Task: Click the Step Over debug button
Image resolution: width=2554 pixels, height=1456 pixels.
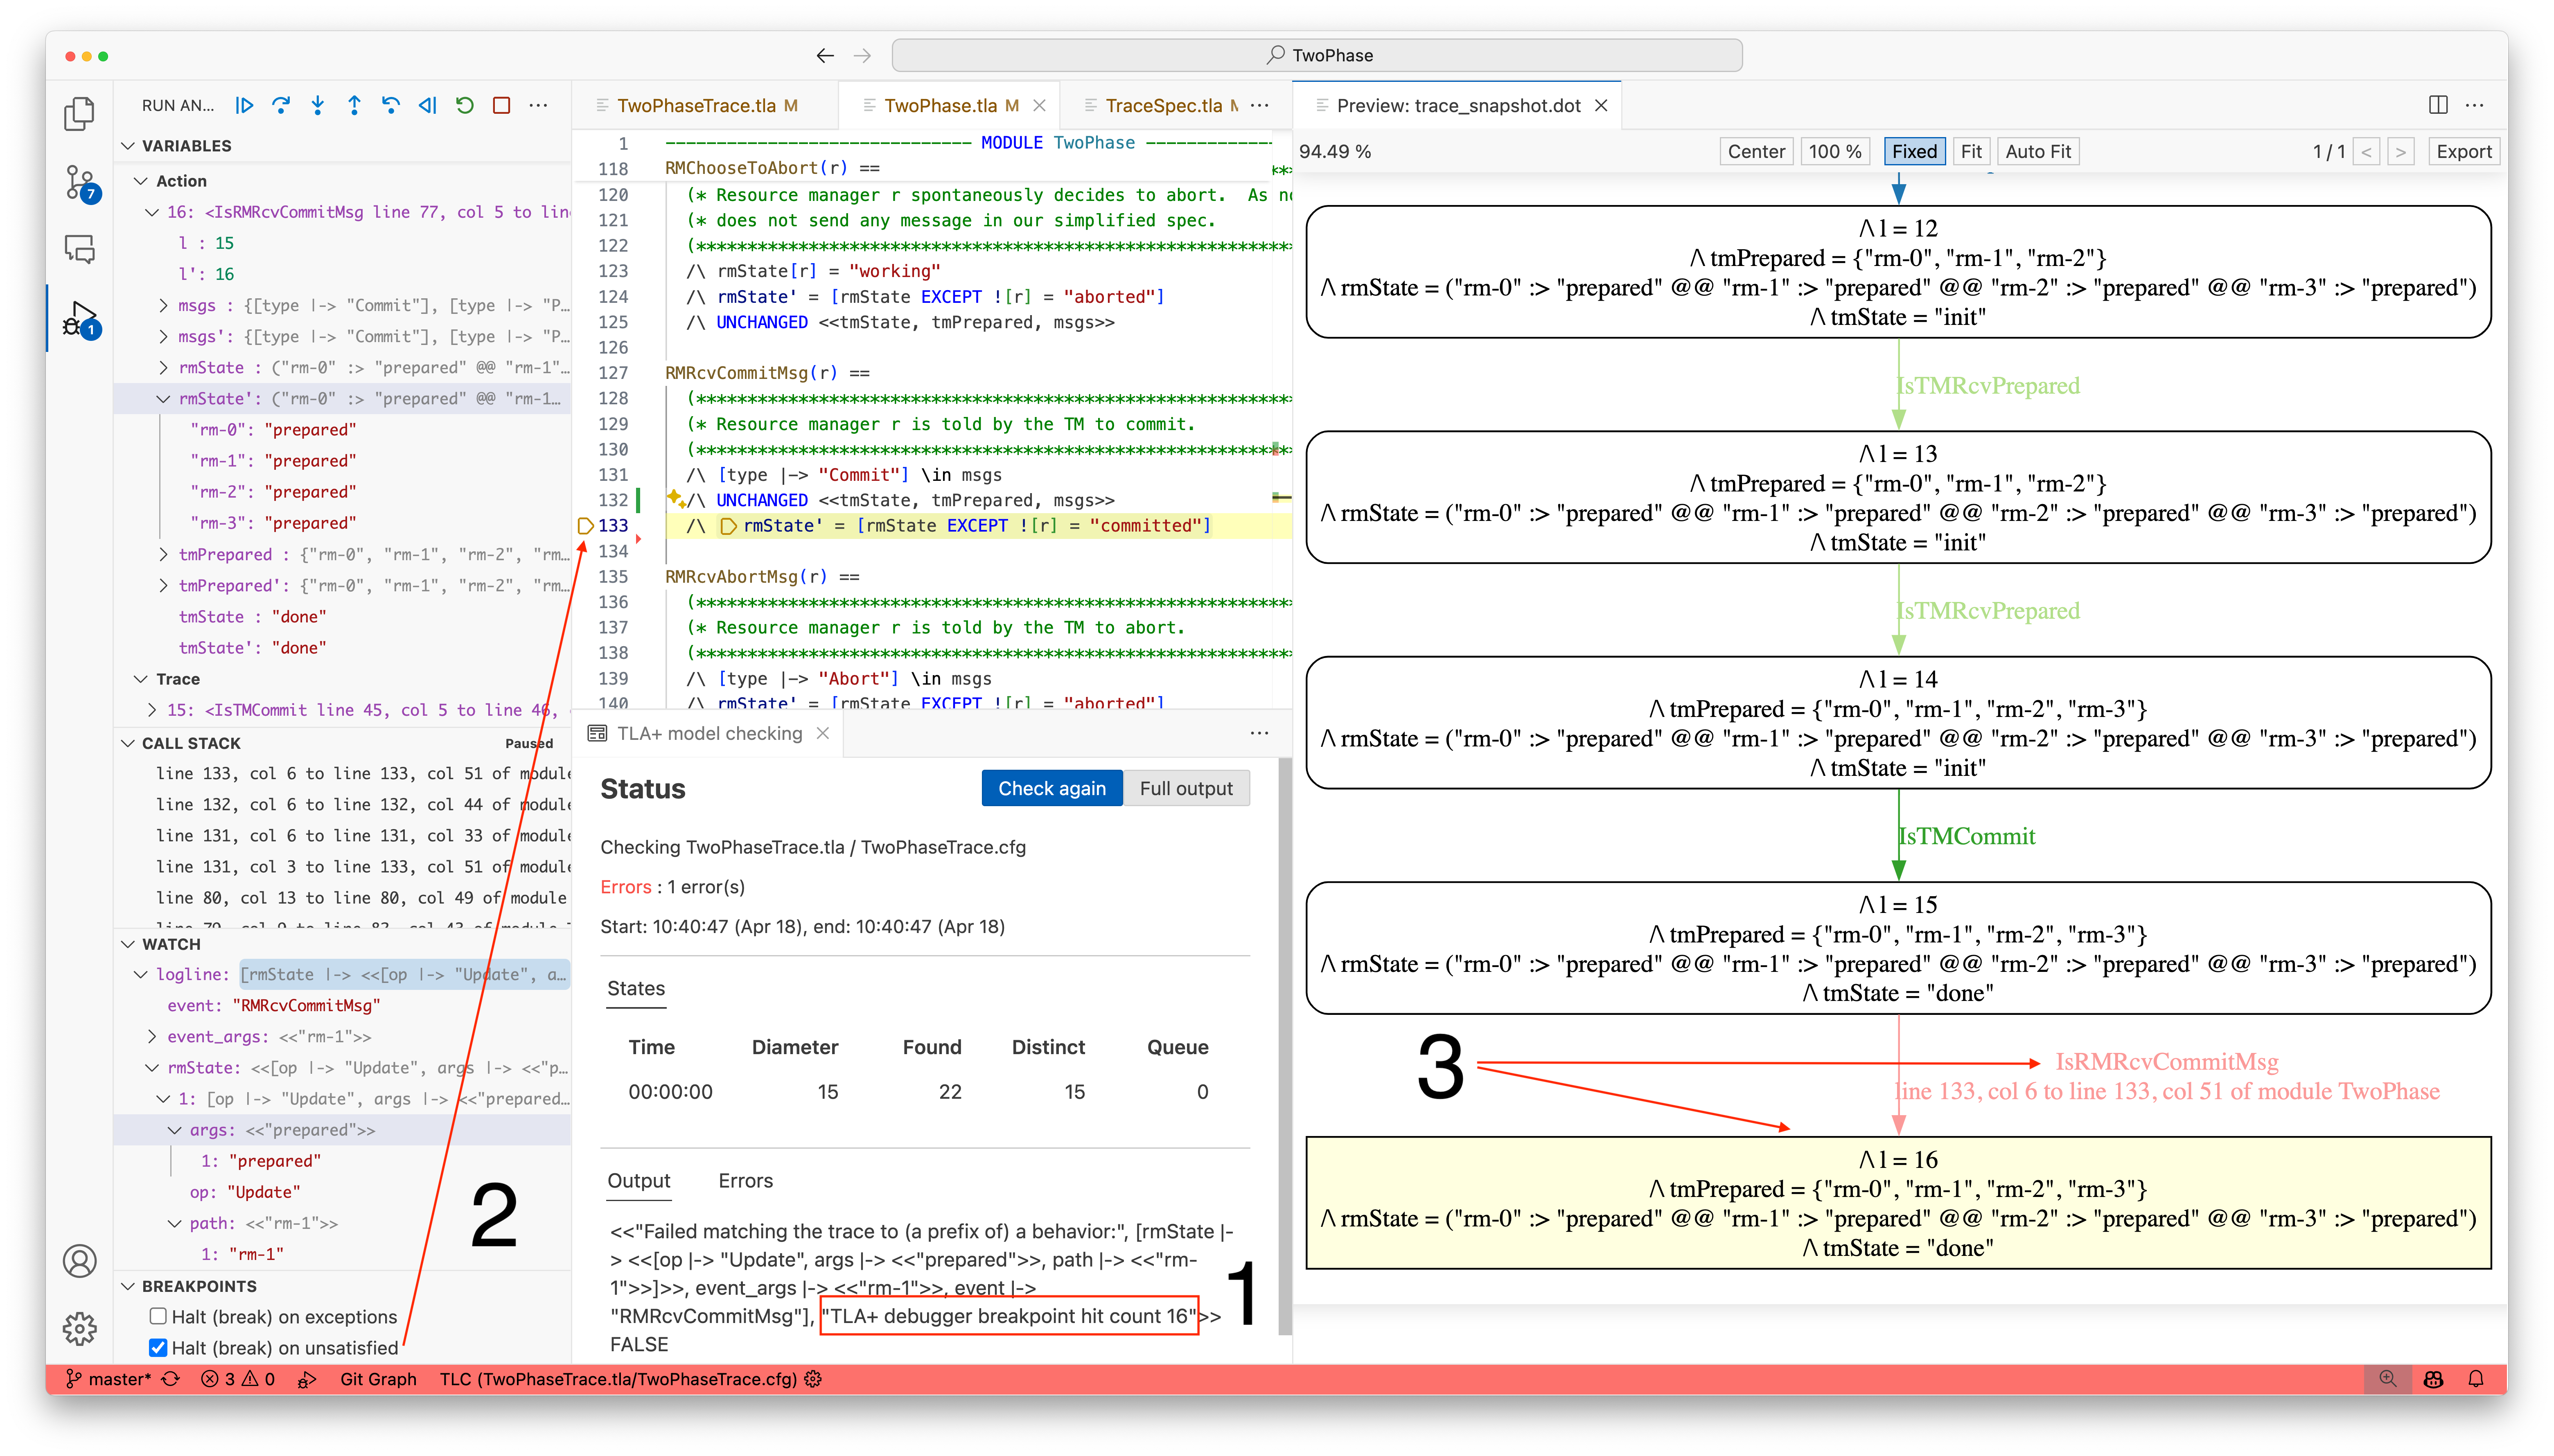Action: point(281,105)
